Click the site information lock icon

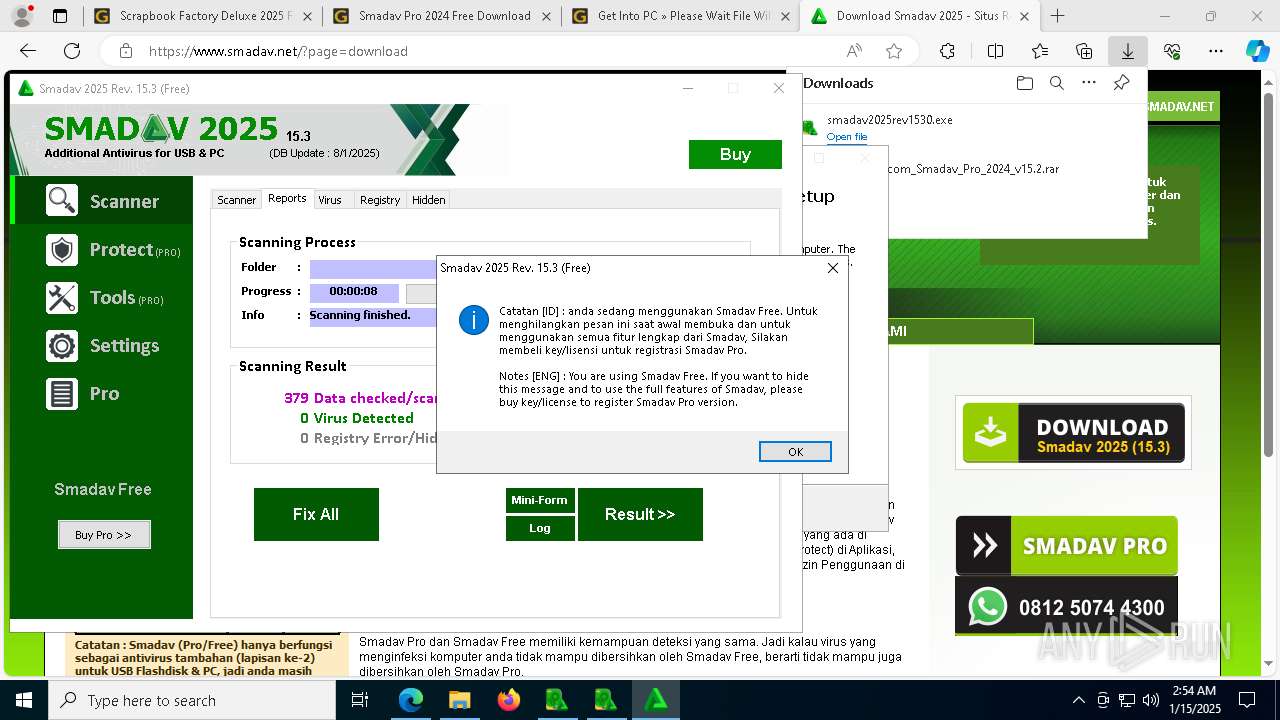click(125, 51)
